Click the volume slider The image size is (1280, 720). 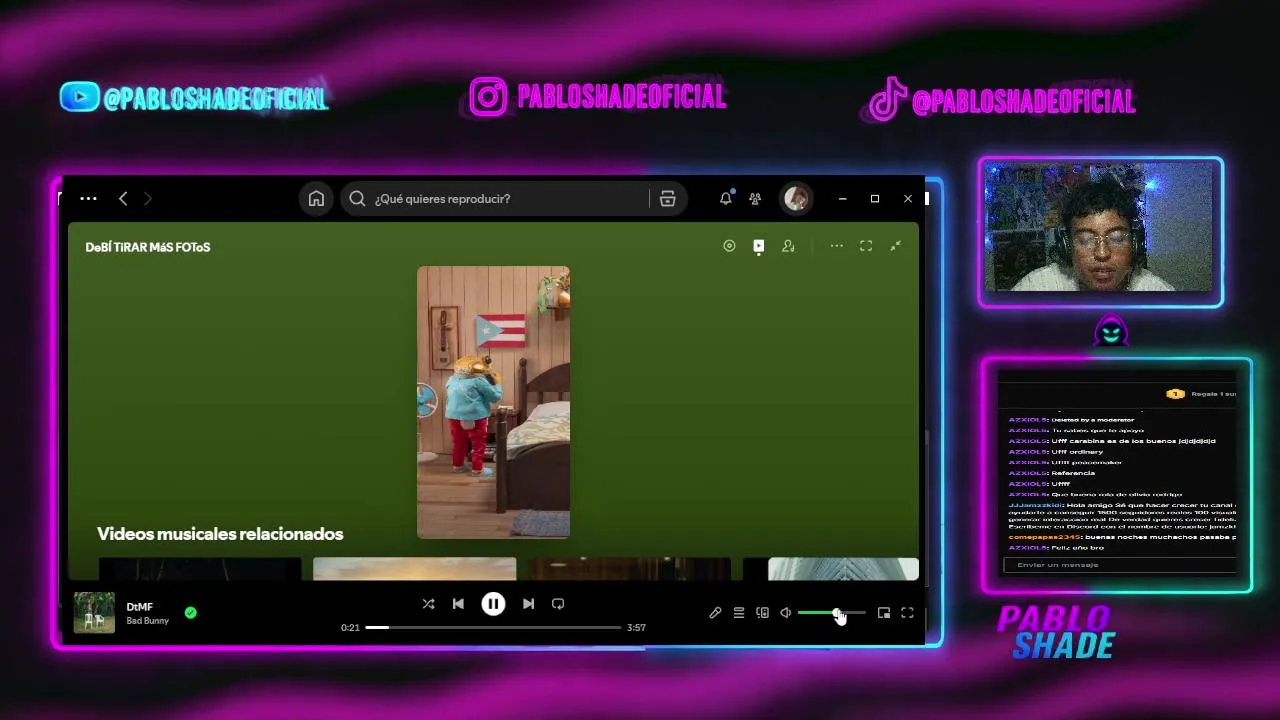click(x=831, y=613)
